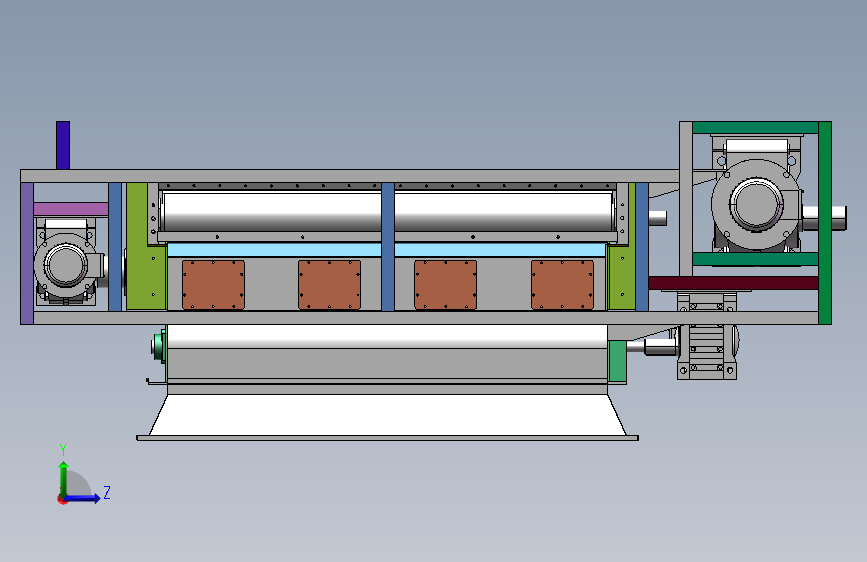The image size is (867, 562).
Task: Select the lower right gearbox below the frame
Action: [x=707, y=336]
